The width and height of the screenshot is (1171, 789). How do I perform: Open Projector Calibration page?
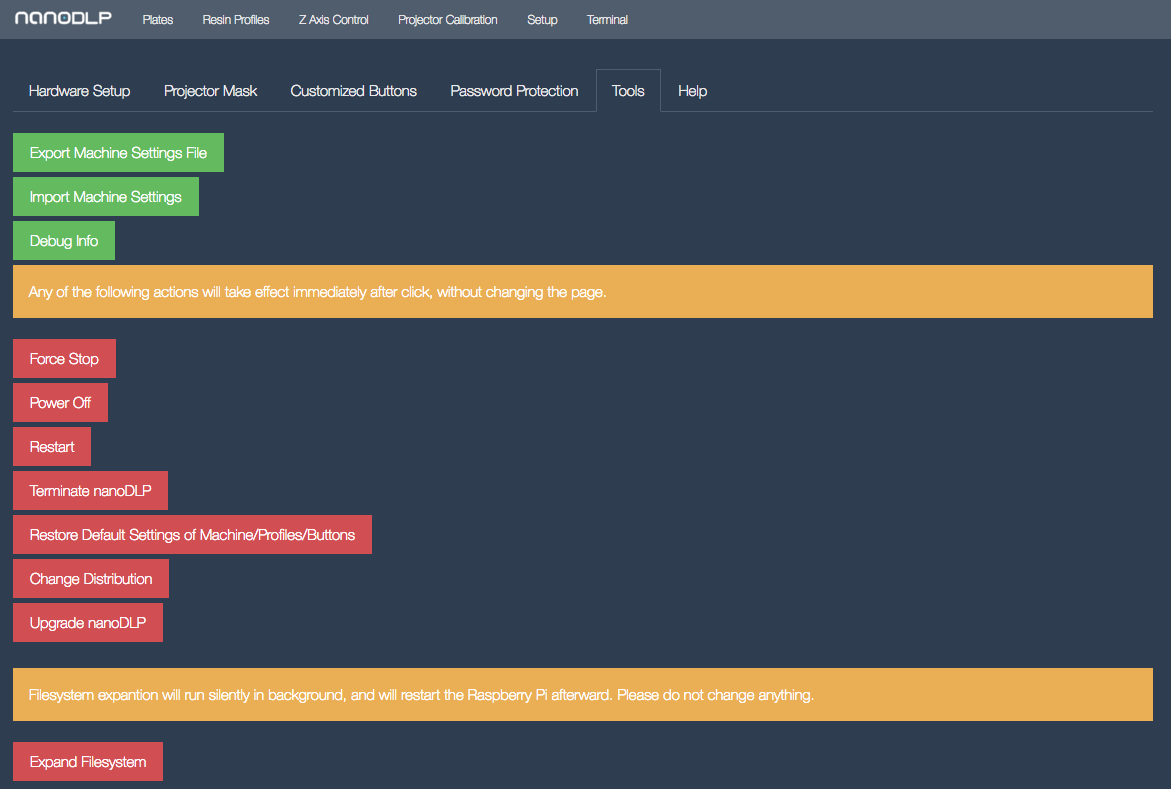tap(447, 19)
